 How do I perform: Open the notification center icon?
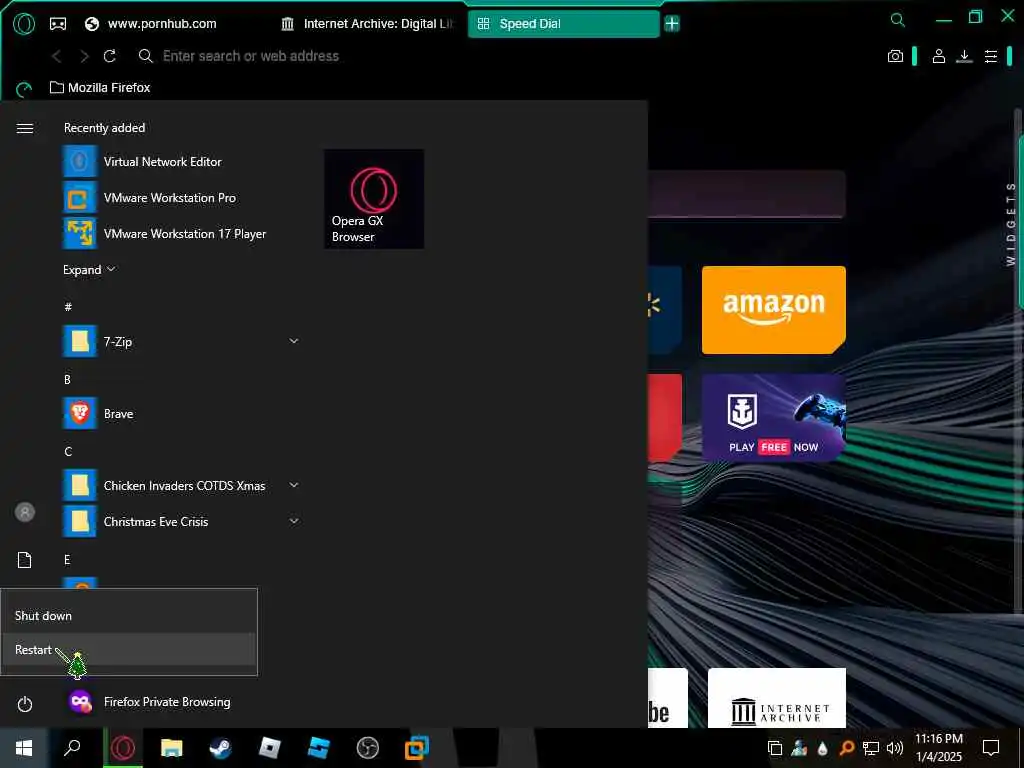[x=991, y=748]
